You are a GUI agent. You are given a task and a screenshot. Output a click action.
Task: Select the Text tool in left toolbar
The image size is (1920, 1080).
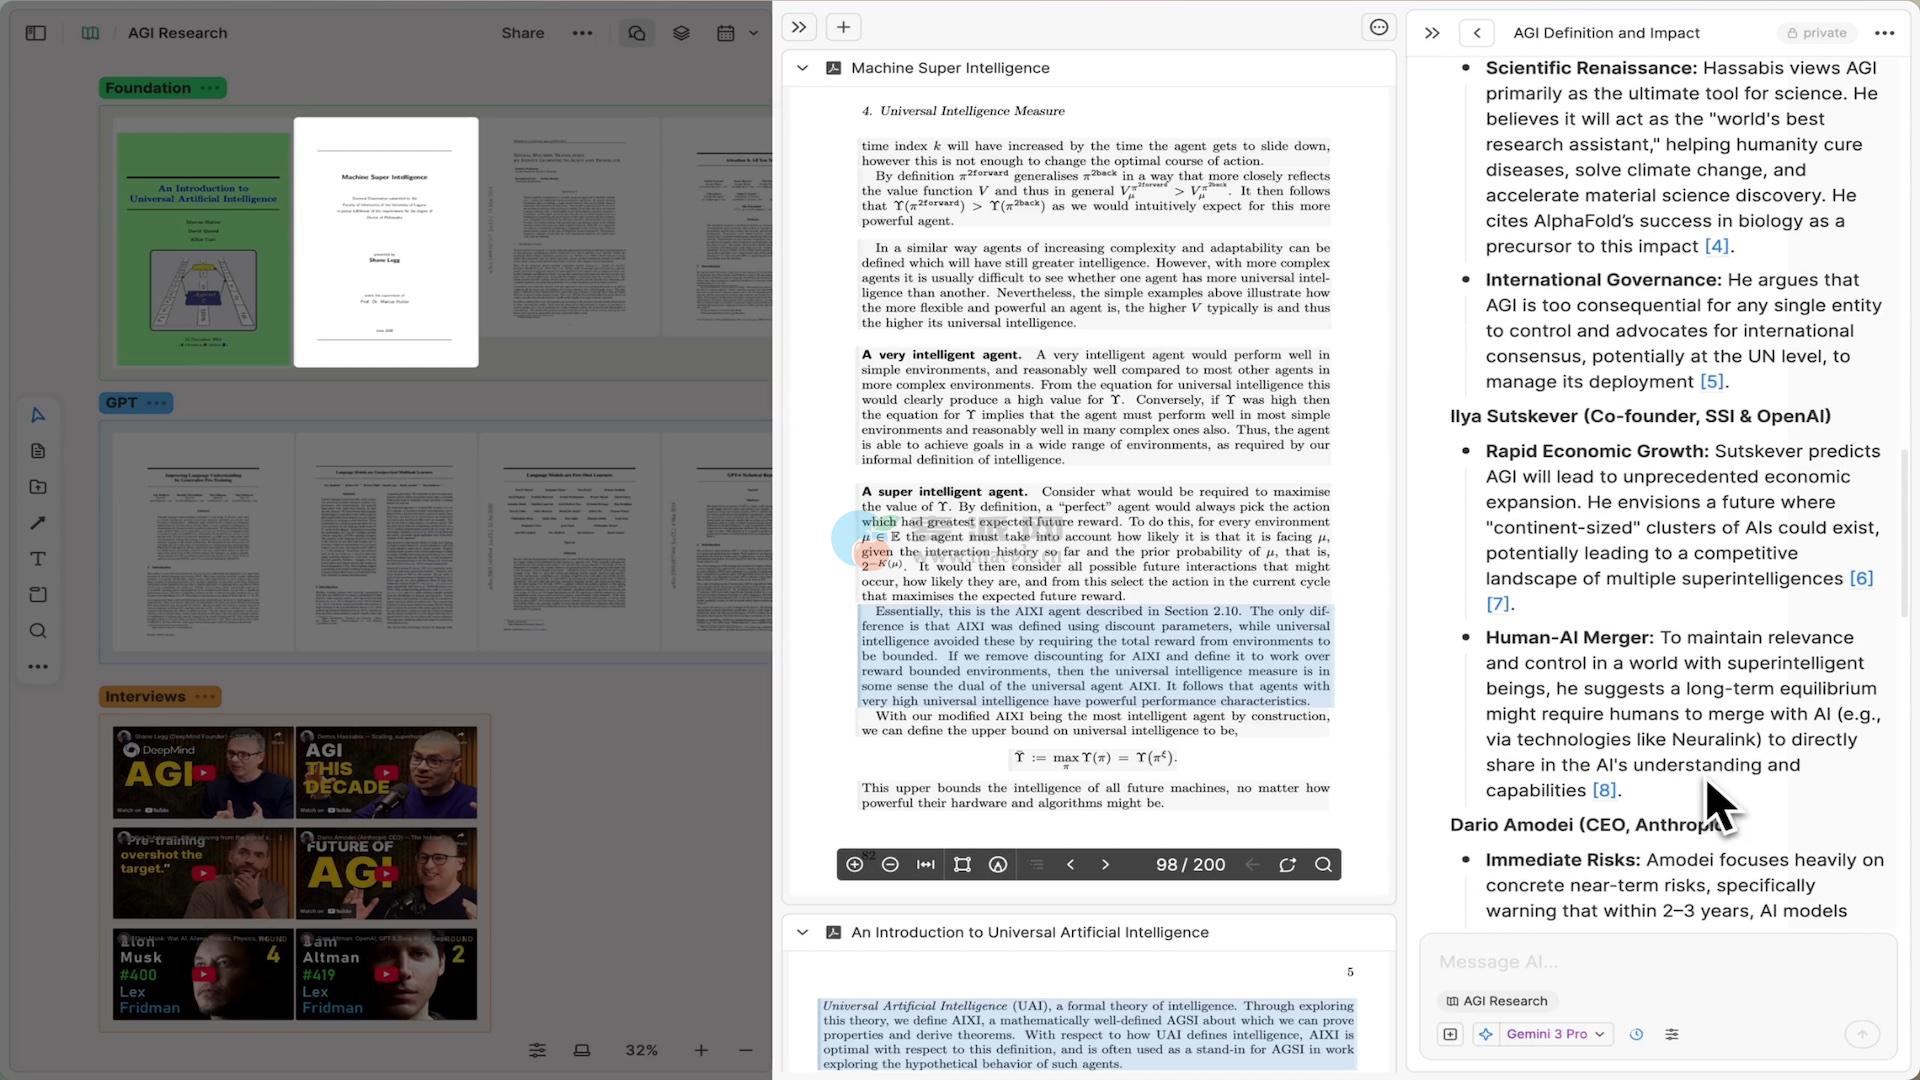[38, 559]
